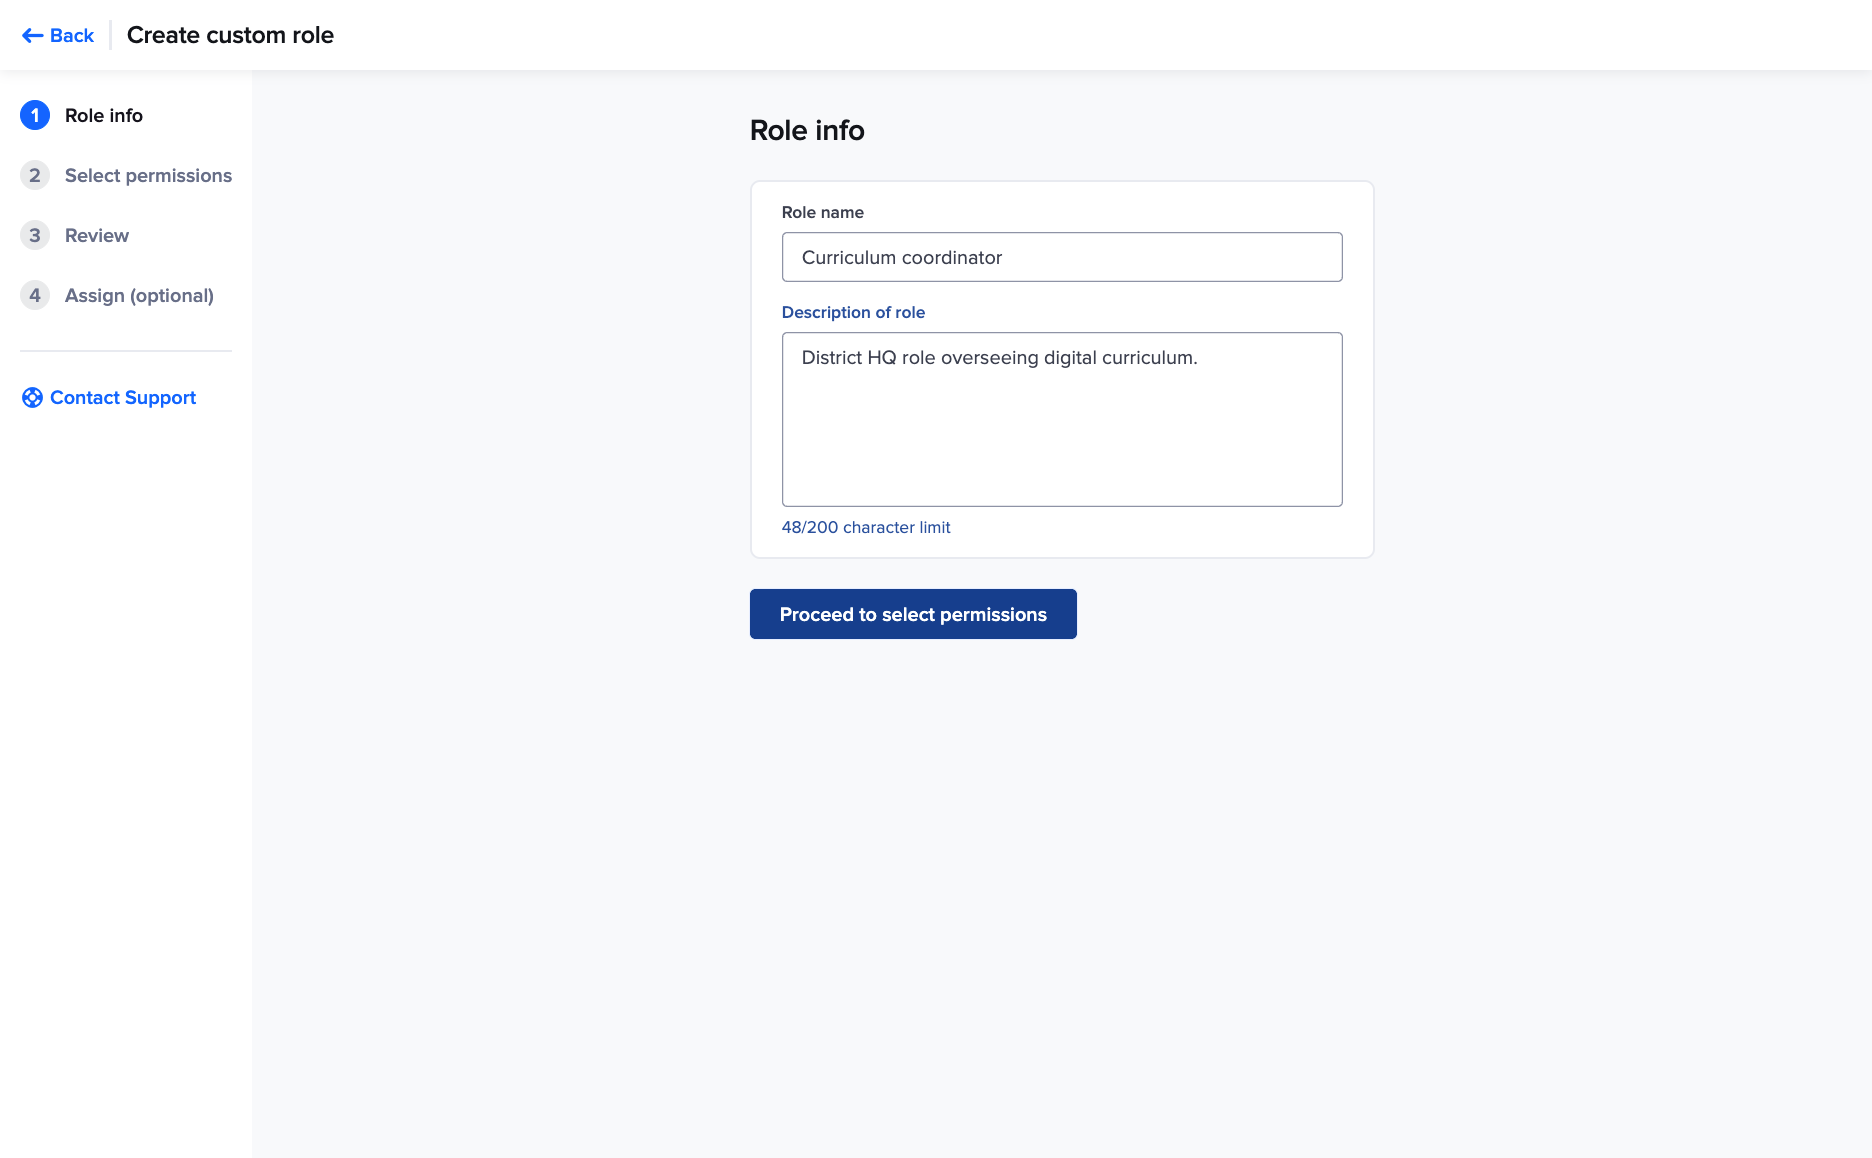Select step 4 circle icon
The width and height of the screenshot is (1872, 1158).
35,295
